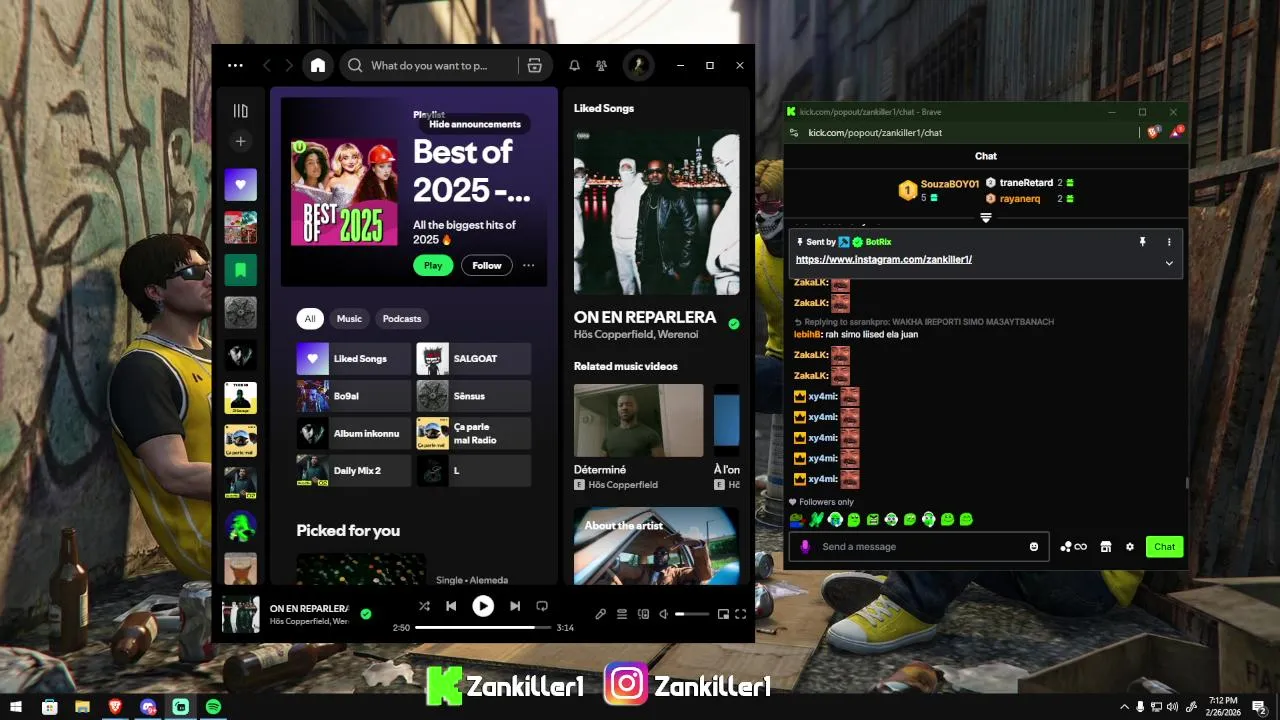Open the Liked Songs tile
Viewport: 1280px width, 720px height.
coord(353,358)
